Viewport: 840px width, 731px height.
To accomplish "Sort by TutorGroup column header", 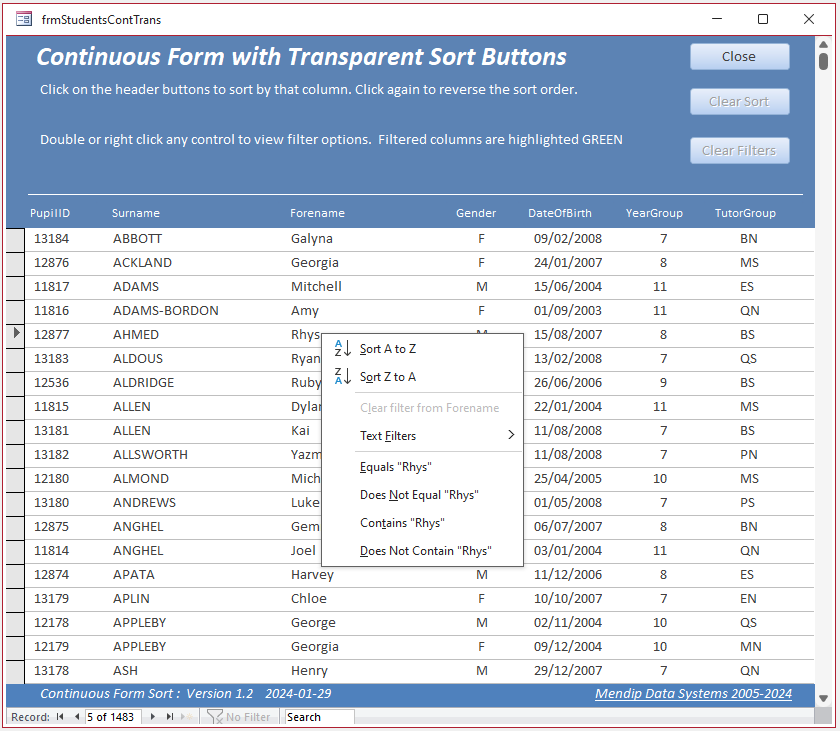I will (745, 213).
